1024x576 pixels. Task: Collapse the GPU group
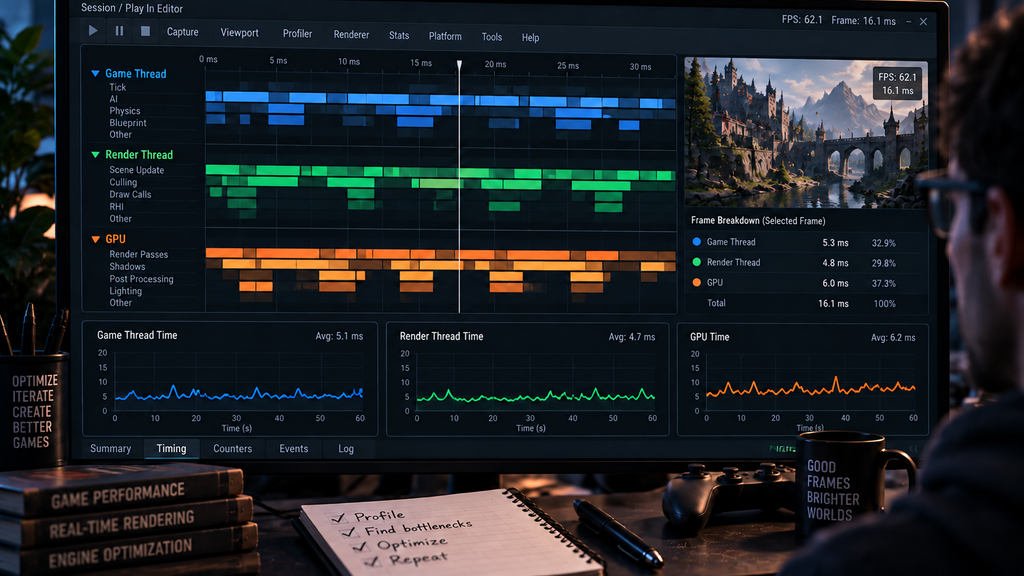click(95, 239)
